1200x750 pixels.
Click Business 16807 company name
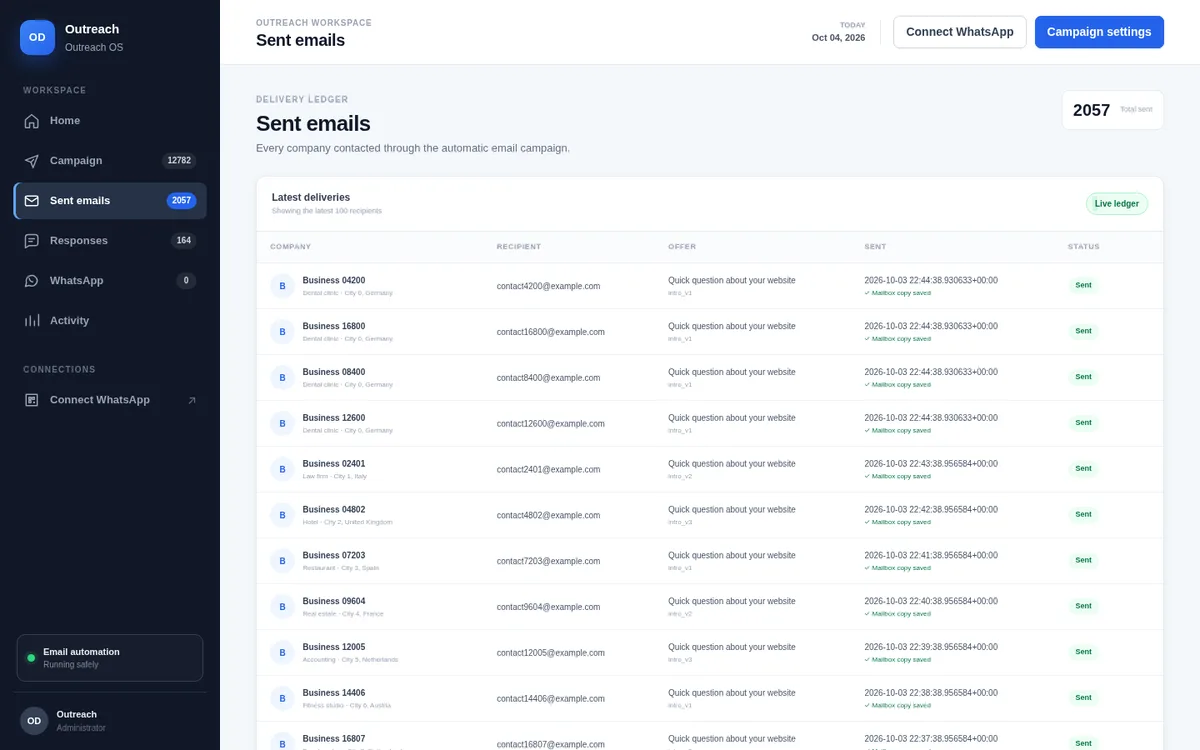(x=334, y=739)
